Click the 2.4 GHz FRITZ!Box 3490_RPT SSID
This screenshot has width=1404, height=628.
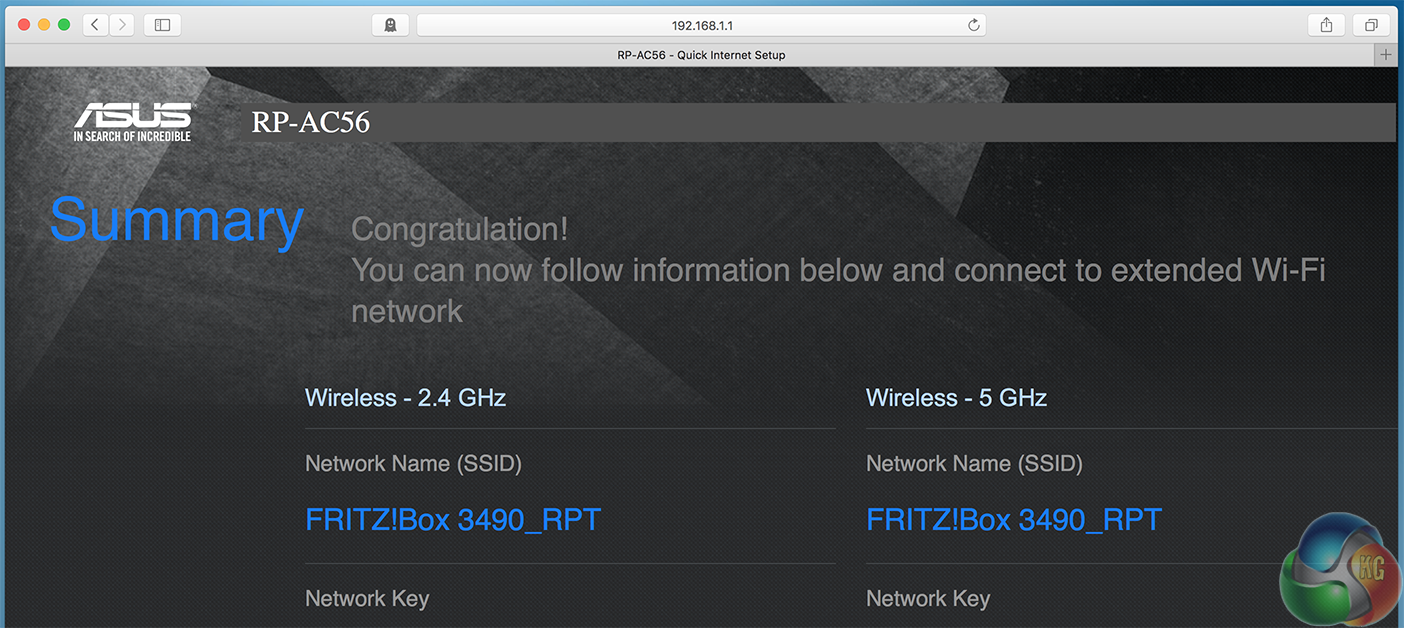[x=452, y=520]
